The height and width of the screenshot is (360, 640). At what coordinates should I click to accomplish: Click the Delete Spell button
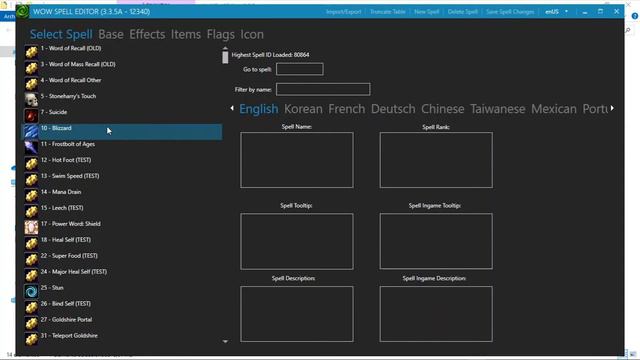point(462,12)
